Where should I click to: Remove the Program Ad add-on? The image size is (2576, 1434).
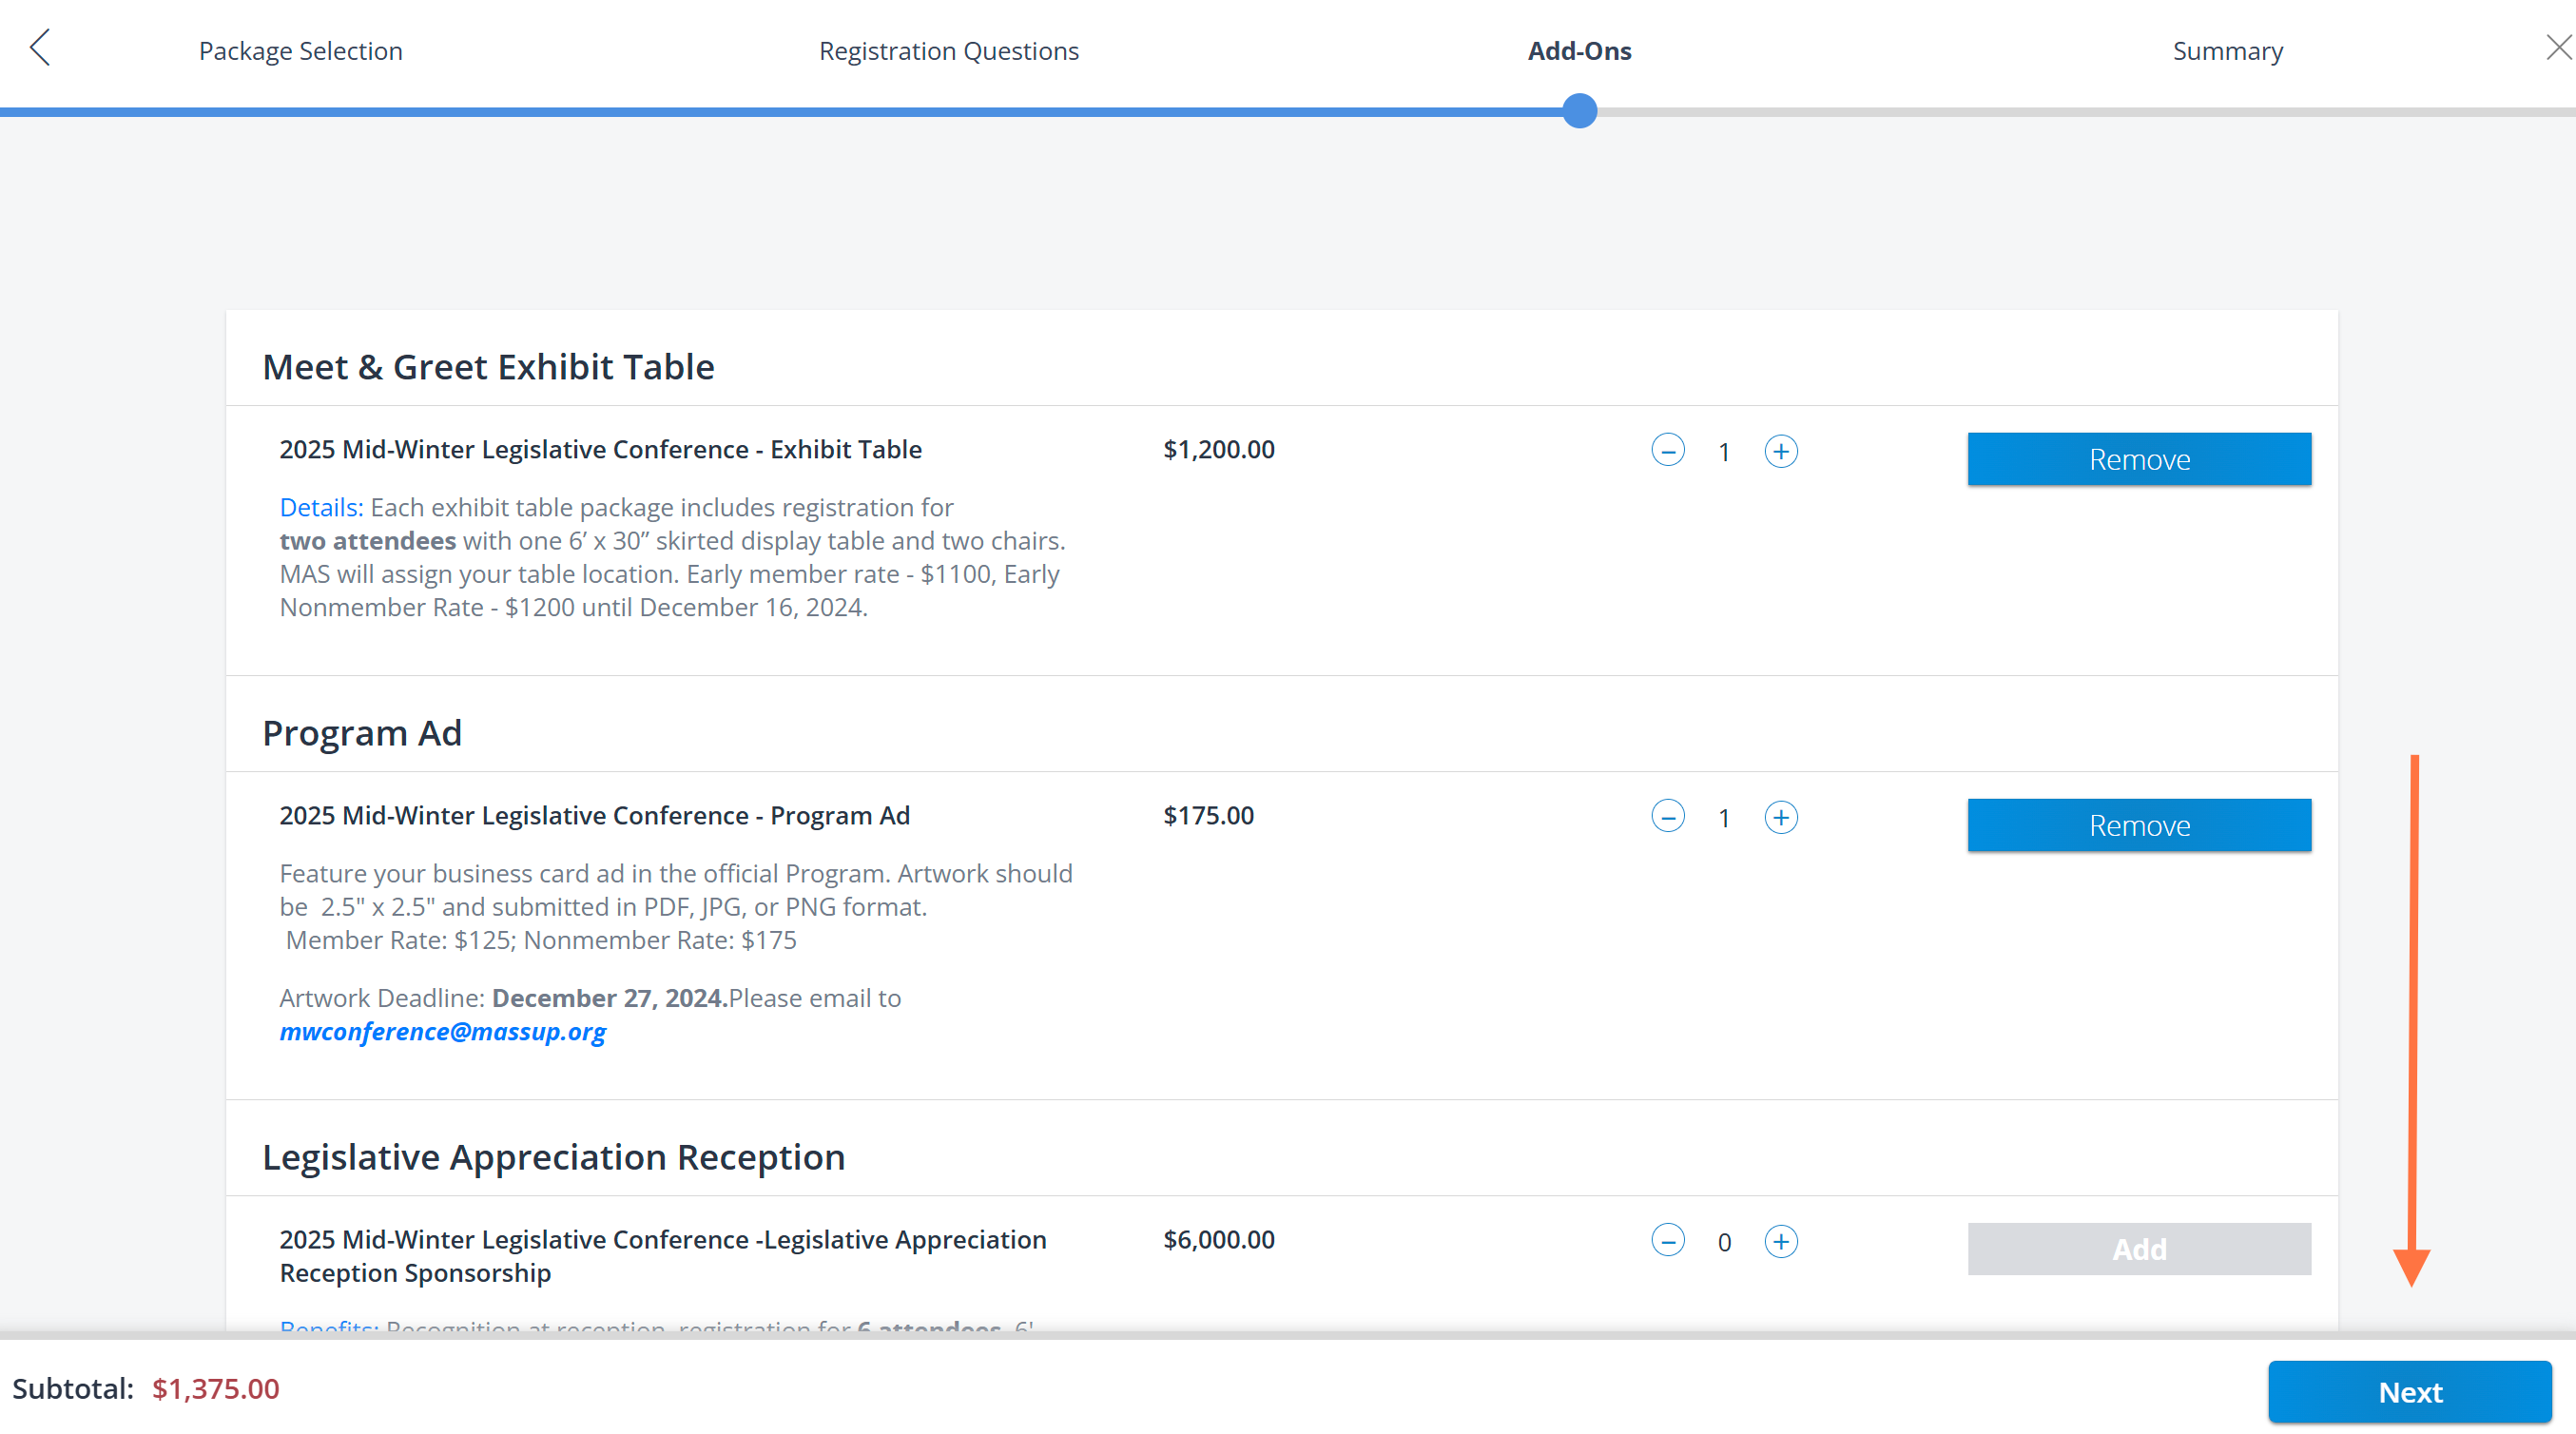(x=2139, y=825)
